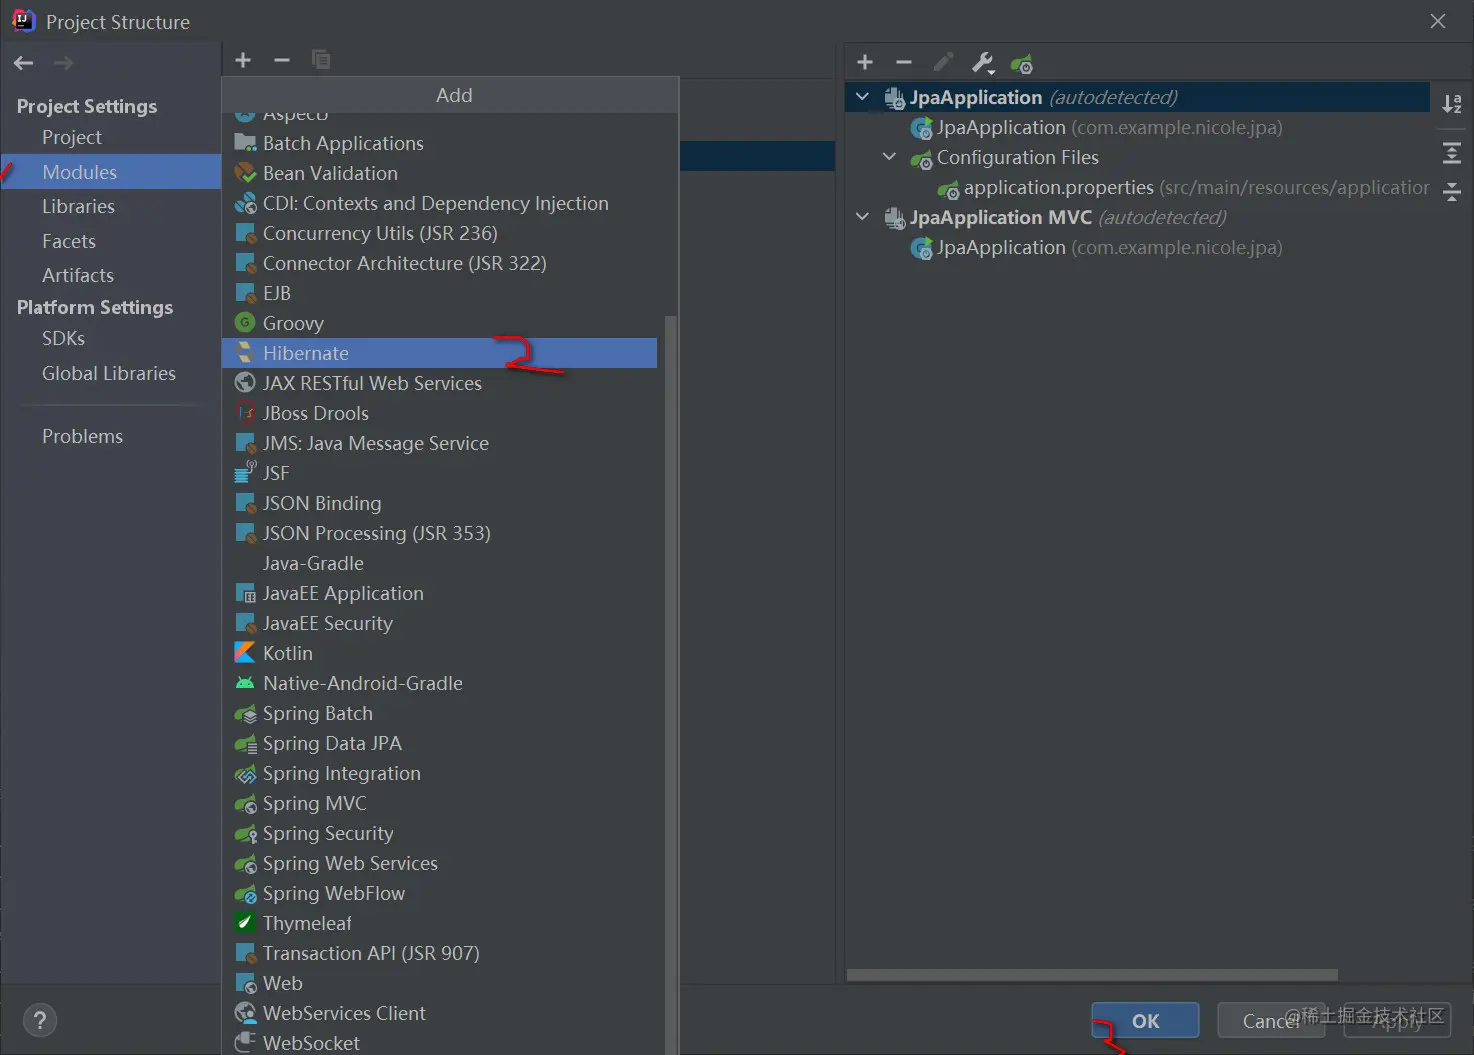Choose Batch Applications from the Add list
The width and height of the screenshot is (1474, 1055).
pyautogui.click(x=439, y=143)
